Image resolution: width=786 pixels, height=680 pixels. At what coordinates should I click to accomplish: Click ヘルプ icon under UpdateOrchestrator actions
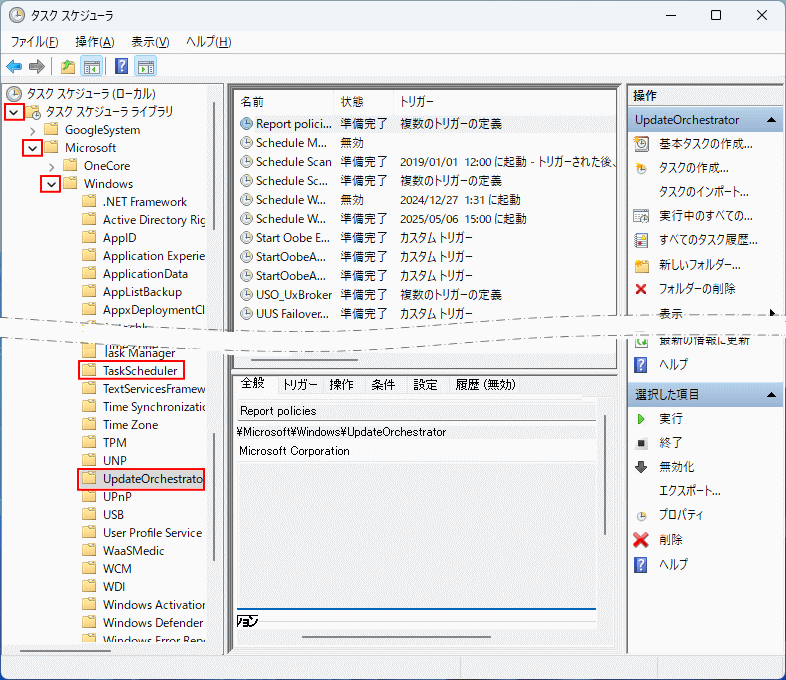coord(641,365)
